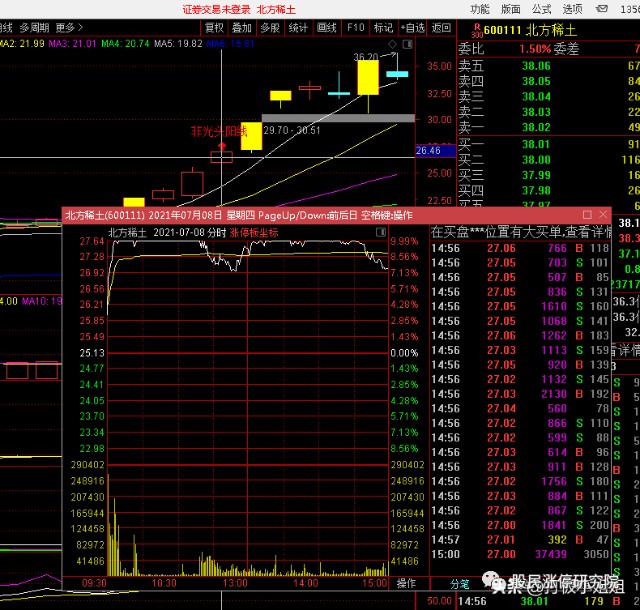
Task: Open the 版面 menu
Action: coord(511,9)
